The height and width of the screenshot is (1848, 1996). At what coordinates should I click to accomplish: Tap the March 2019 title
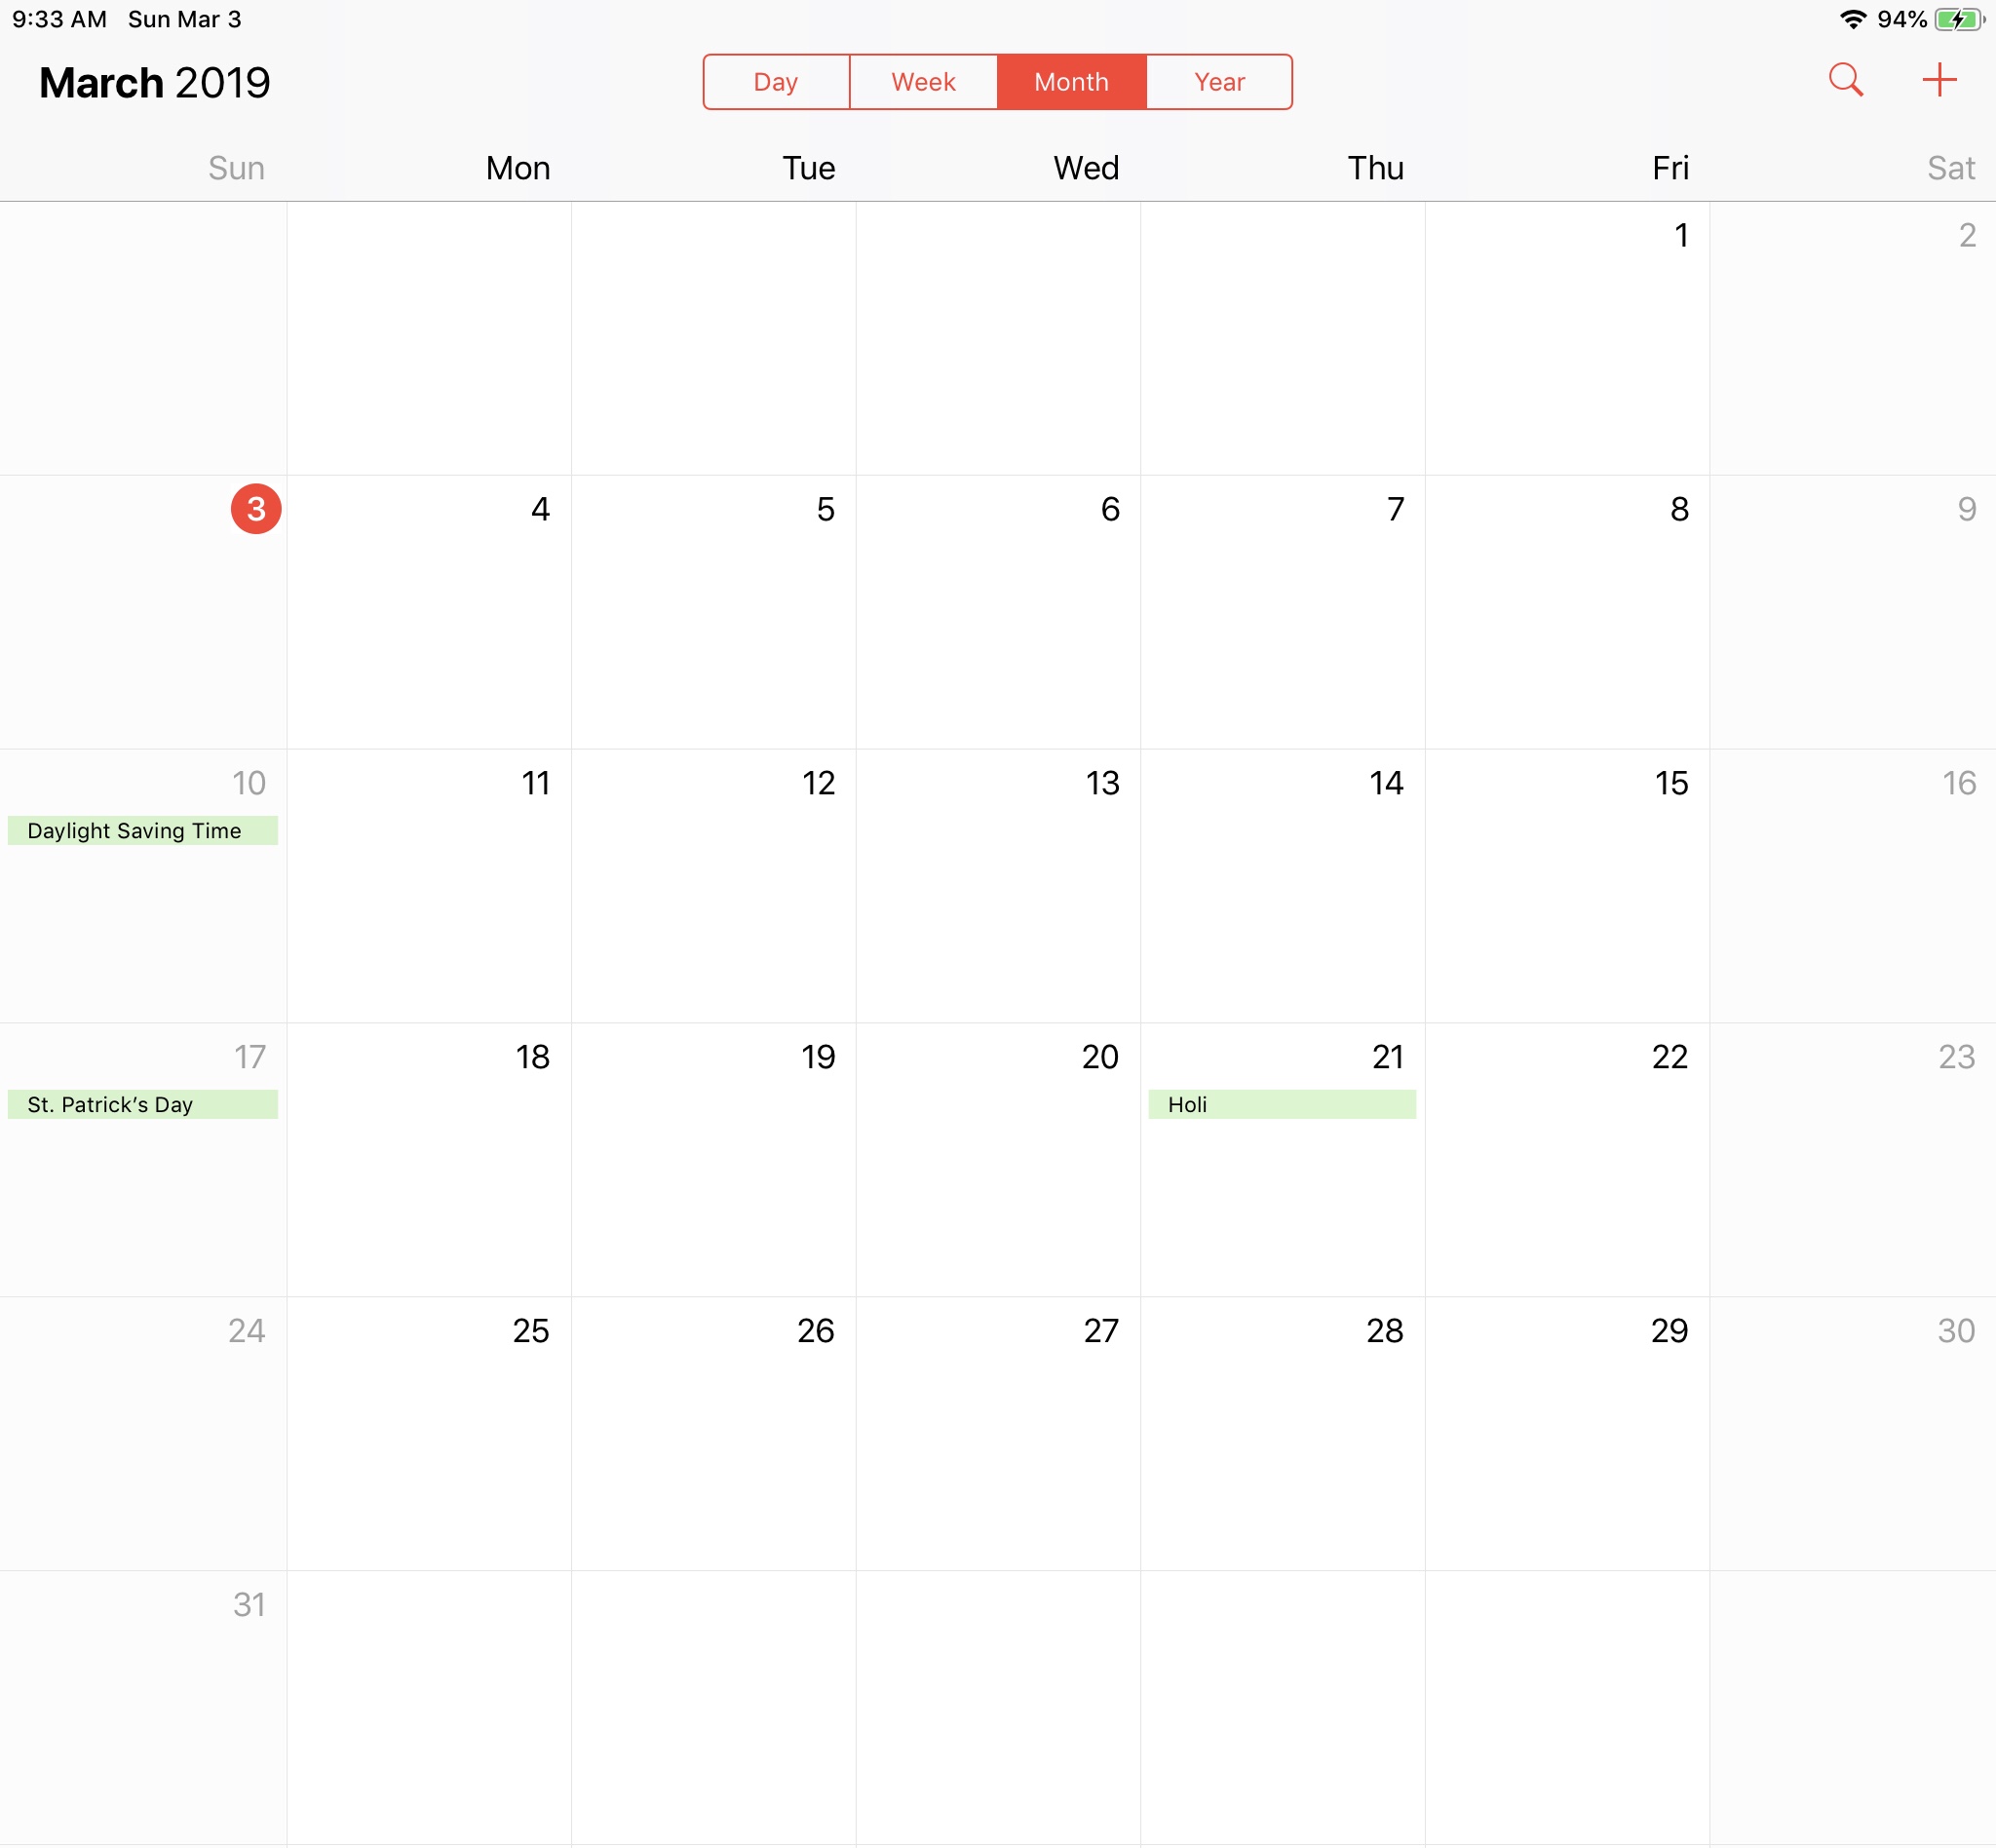[155, 83]
